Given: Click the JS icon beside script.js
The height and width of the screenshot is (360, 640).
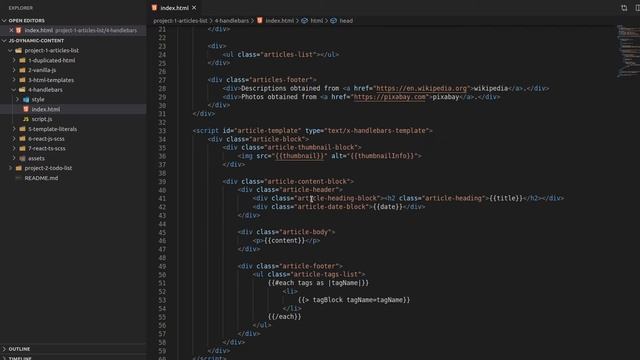Looking at the screenshot, I should (x=26, y=119).
